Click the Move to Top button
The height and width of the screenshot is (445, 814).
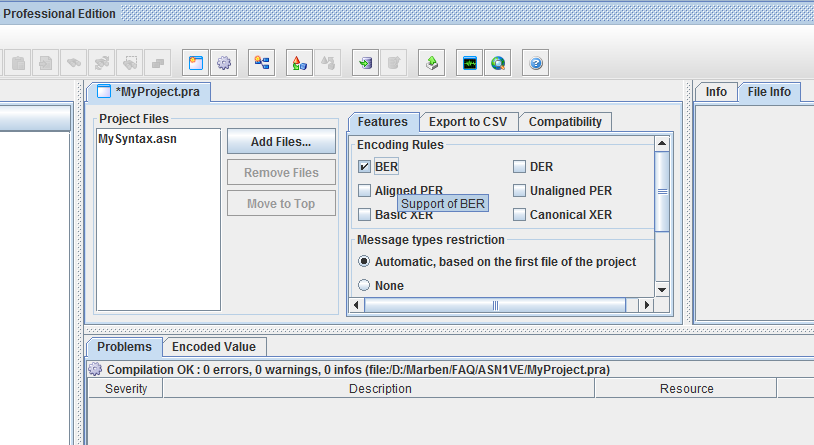(x=281, y=204)
